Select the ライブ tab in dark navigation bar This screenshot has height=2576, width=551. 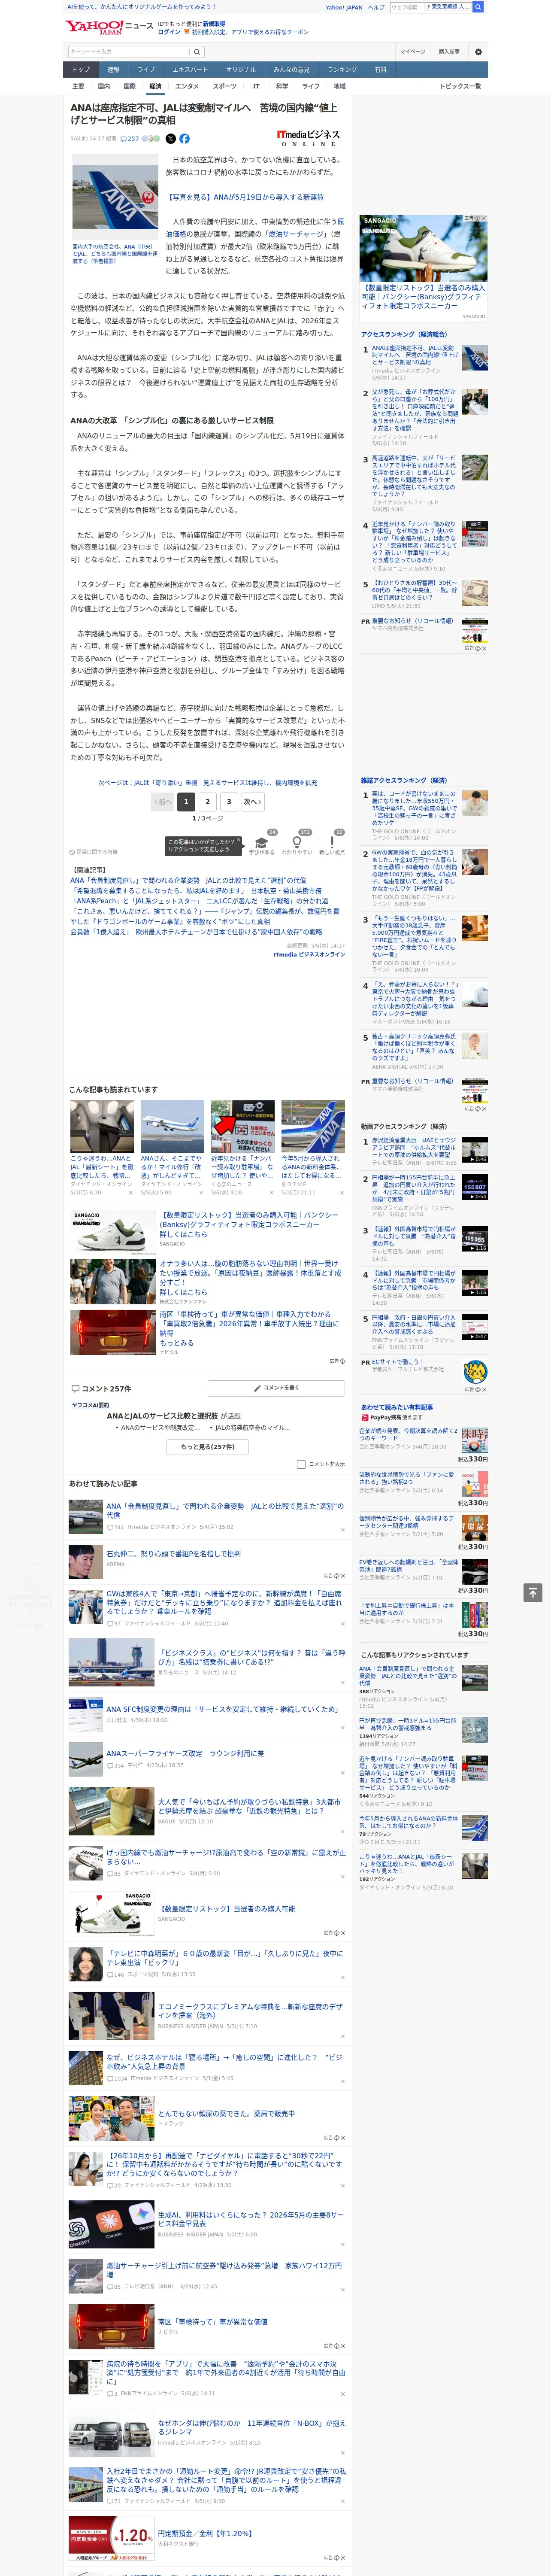[x=146, y=70]
